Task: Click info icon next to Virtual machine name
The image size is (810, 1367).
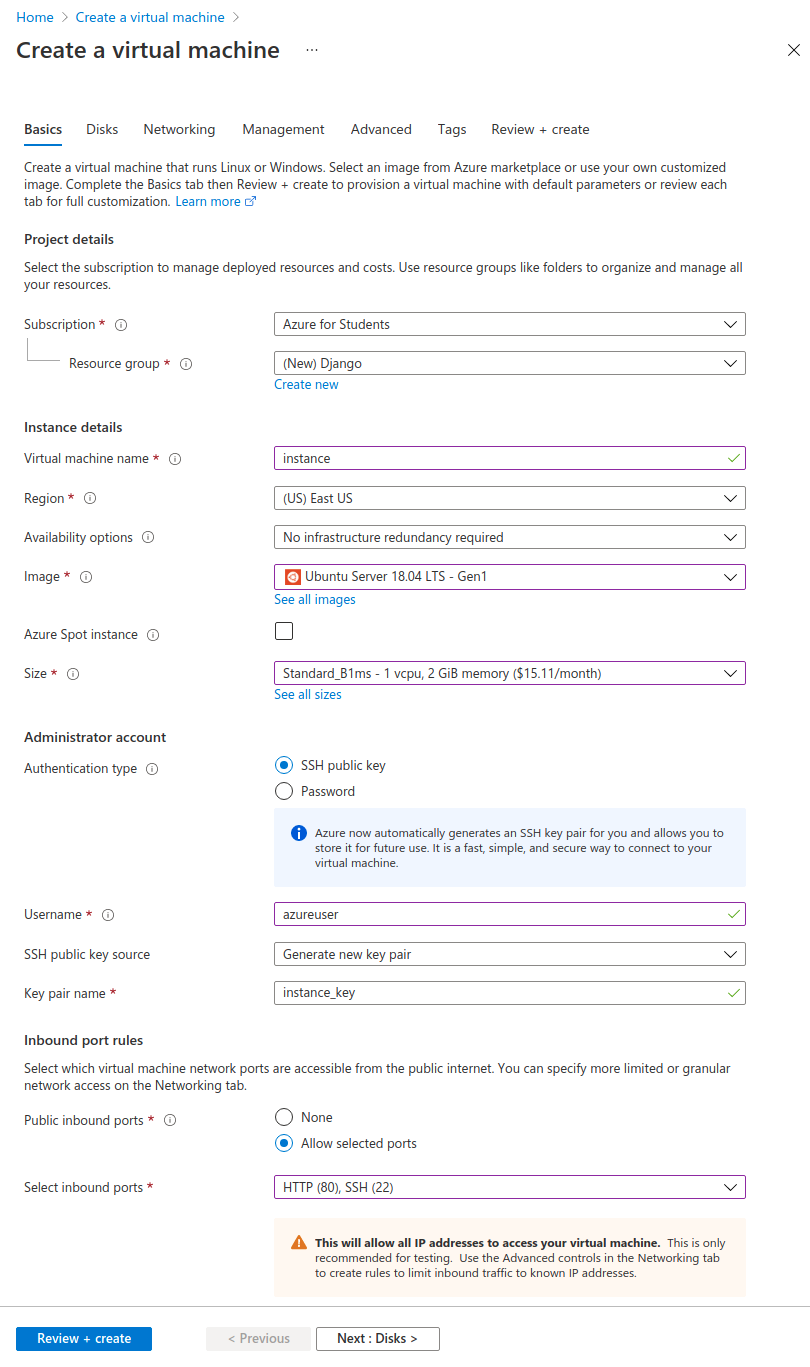Action: pos(175,459)
